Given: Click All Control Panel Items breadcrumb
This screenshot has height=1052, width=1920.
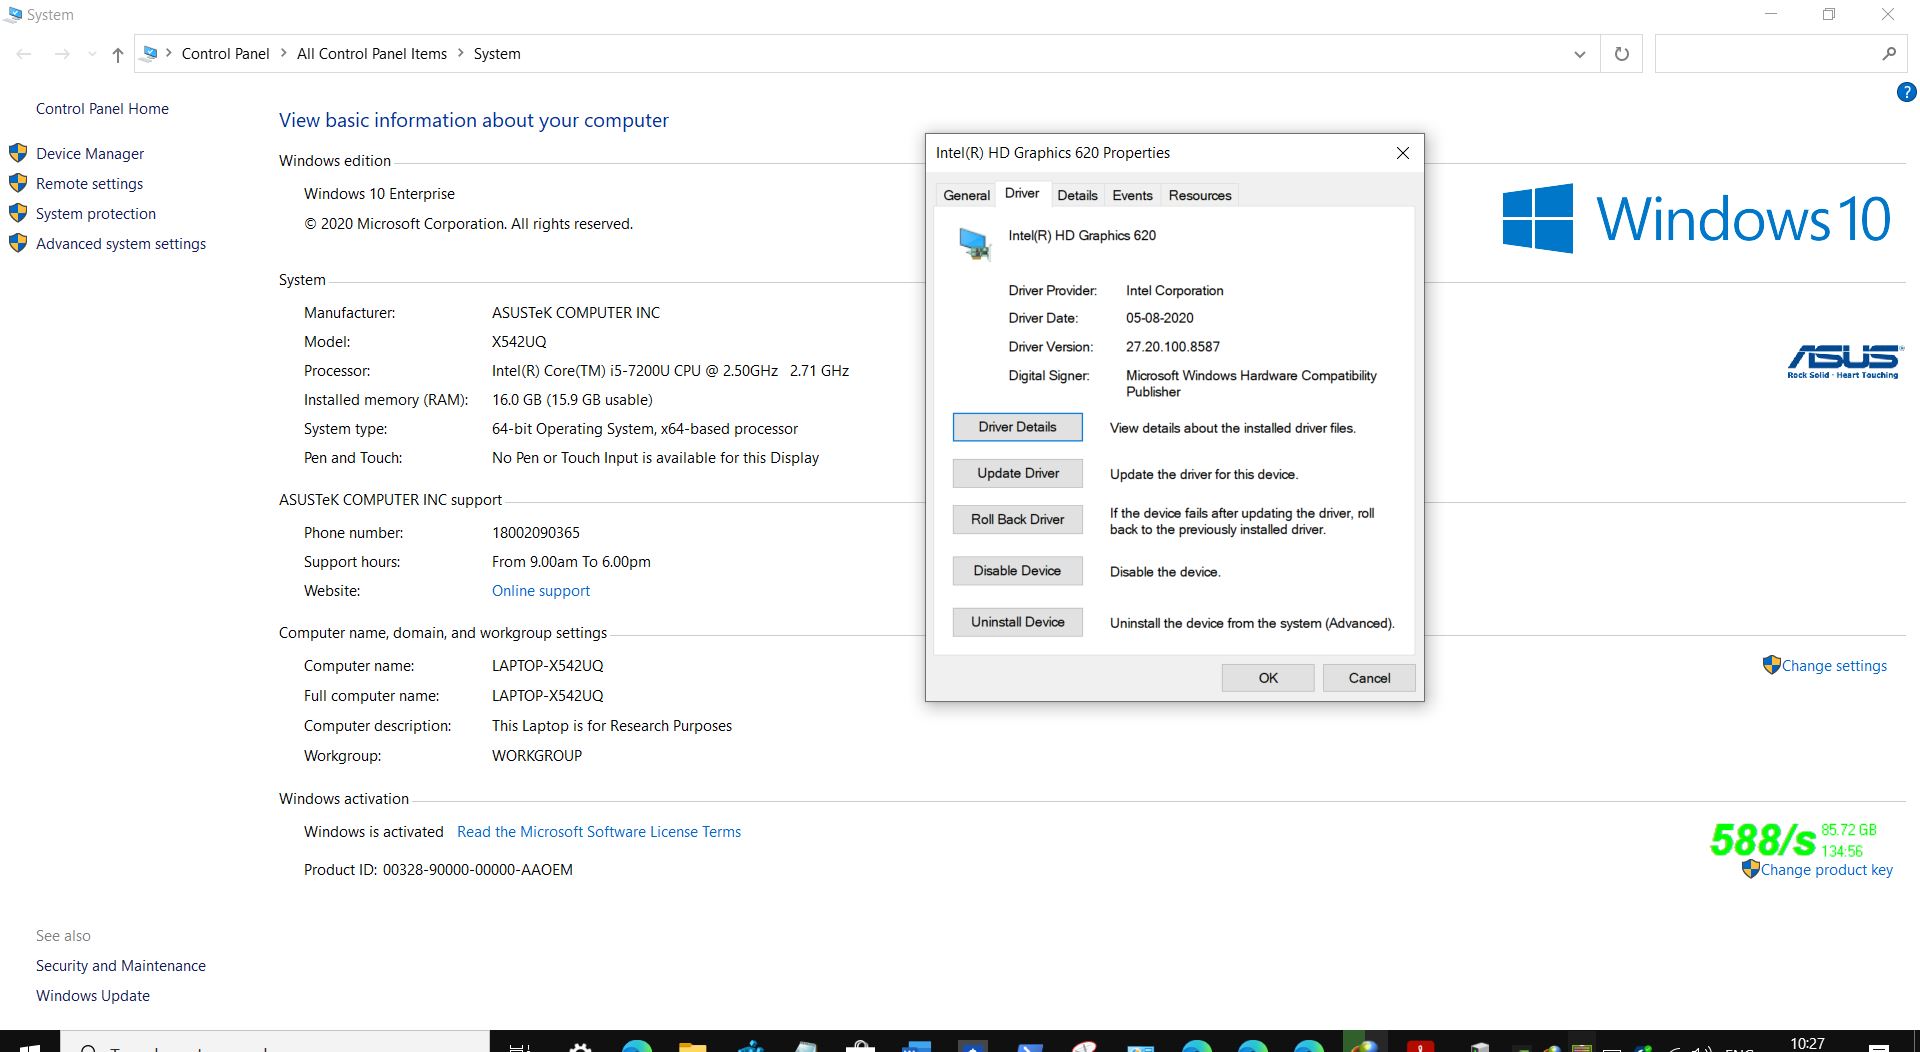Looking at the screenshot, I should click(x=372, y=54).
